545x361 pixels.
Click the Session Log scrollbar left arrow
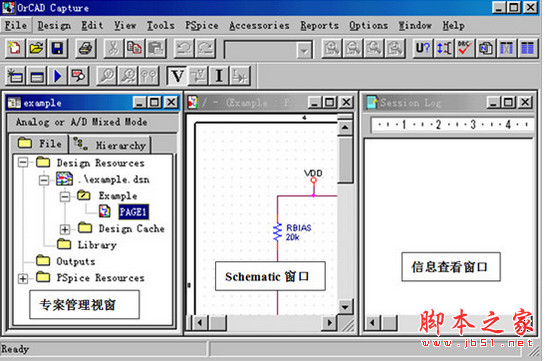click(x=372, y=323)
